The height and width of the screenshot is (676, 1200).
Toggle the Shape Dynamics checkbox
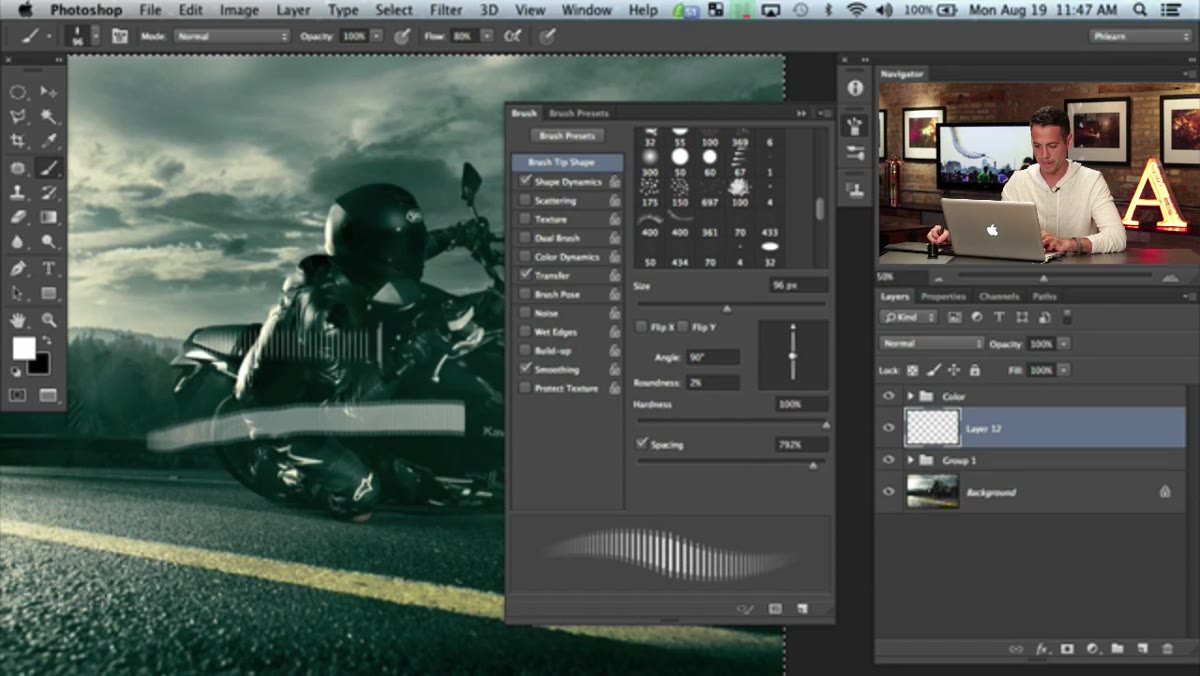[x=525, y=181]
